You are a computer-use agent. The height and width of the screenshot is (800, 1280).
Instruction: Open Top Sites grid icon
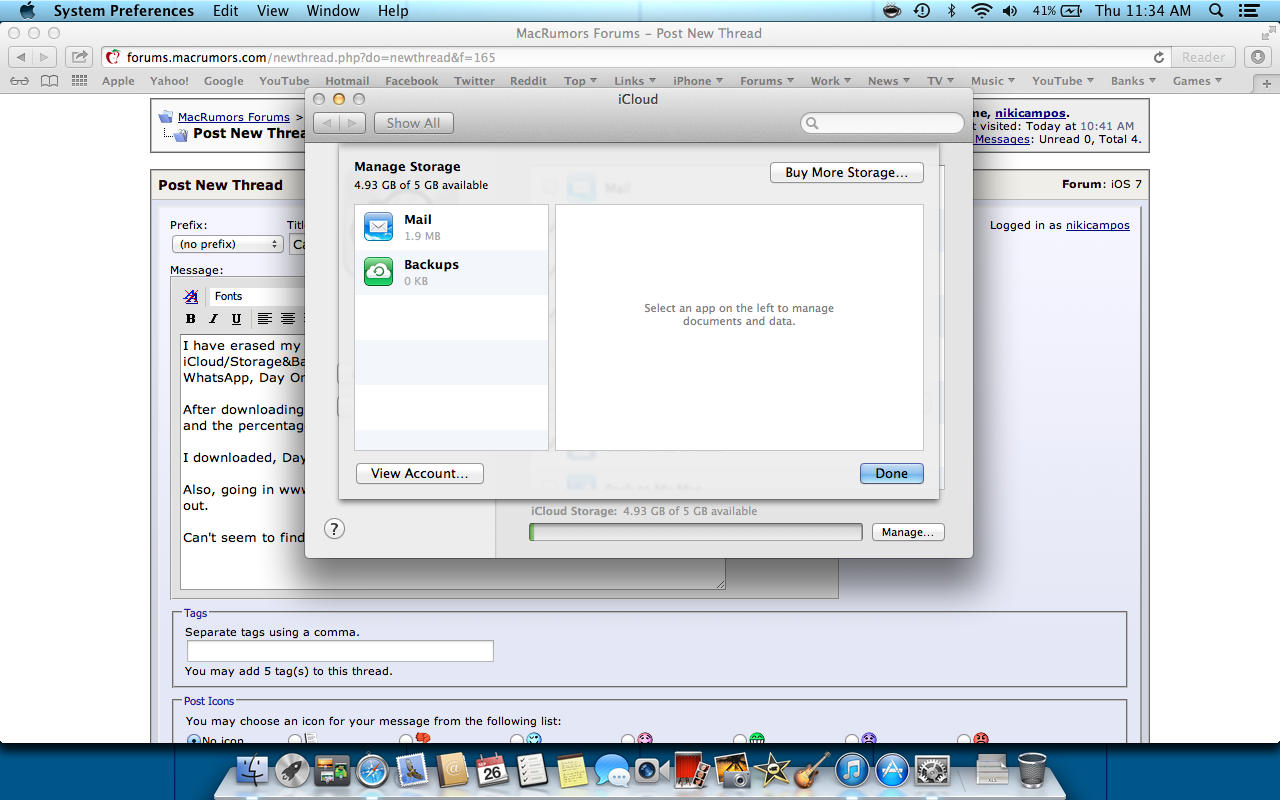(79, 81)
